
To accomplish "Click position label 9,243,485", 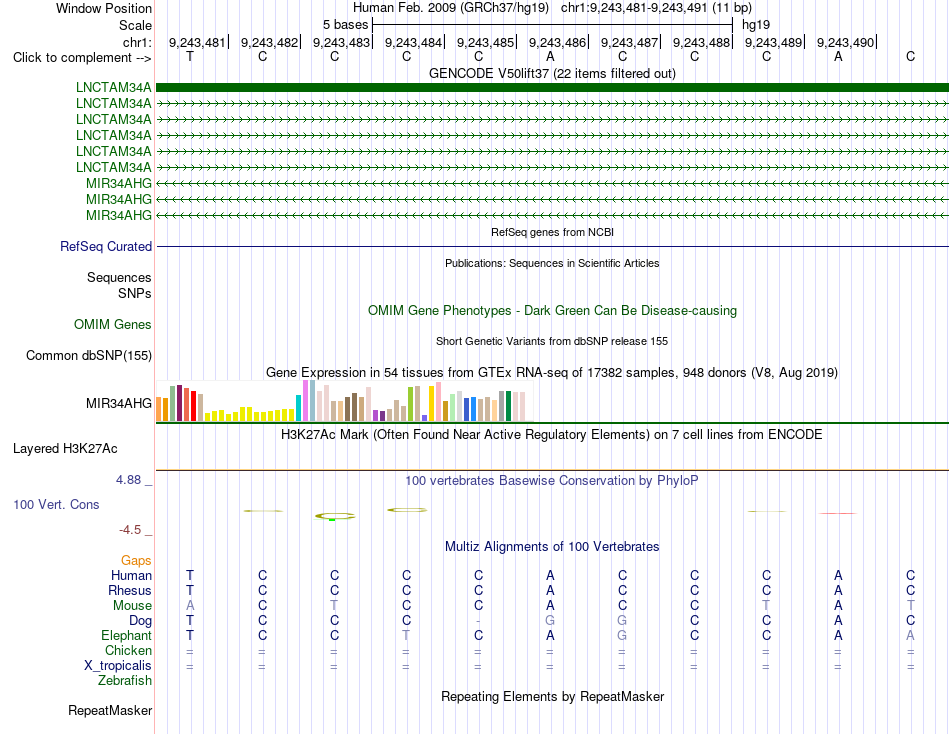I will [x=485, y=42].
